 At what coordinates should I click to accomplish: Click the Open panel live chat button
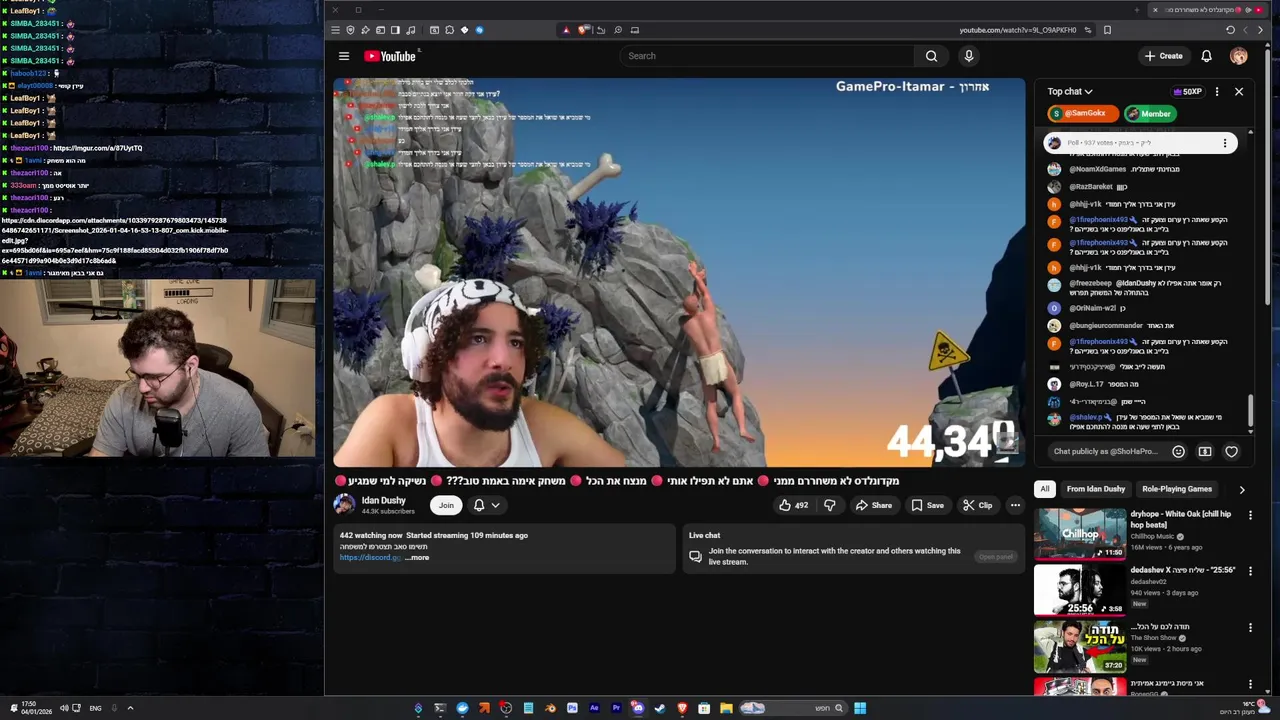click(x=995, y=557)
